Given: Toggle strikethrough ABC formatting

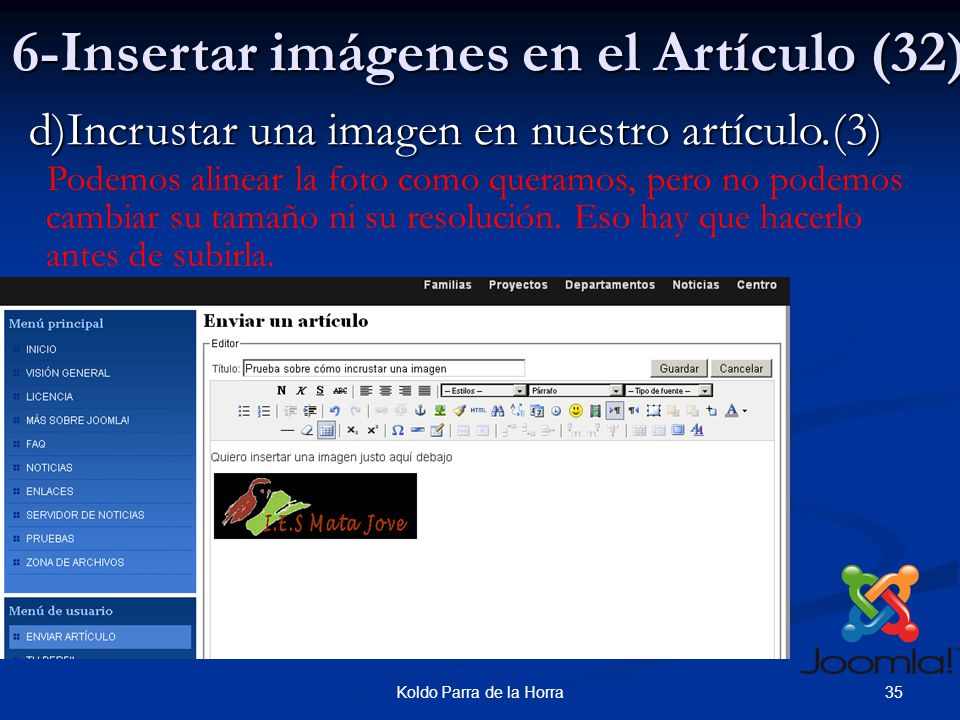Looking at the screenshot, I should coord(340,391).
